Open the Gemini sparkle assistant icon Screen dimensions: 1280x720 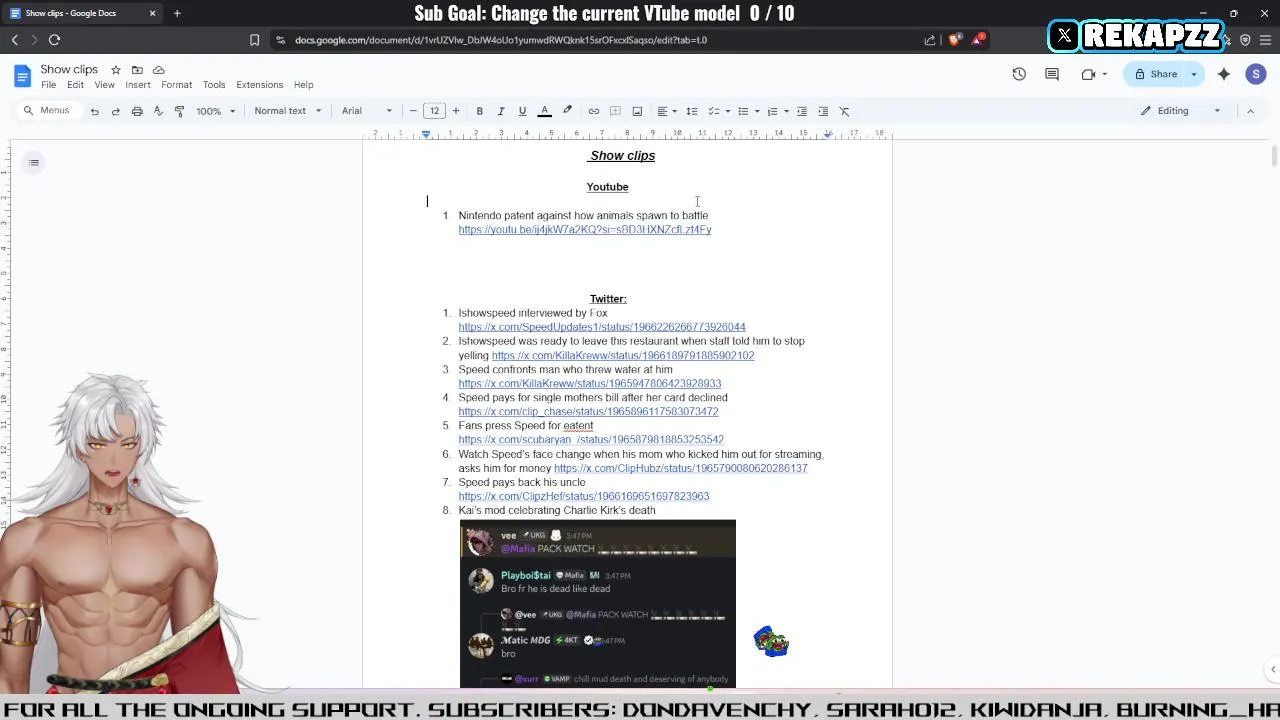1224,74
